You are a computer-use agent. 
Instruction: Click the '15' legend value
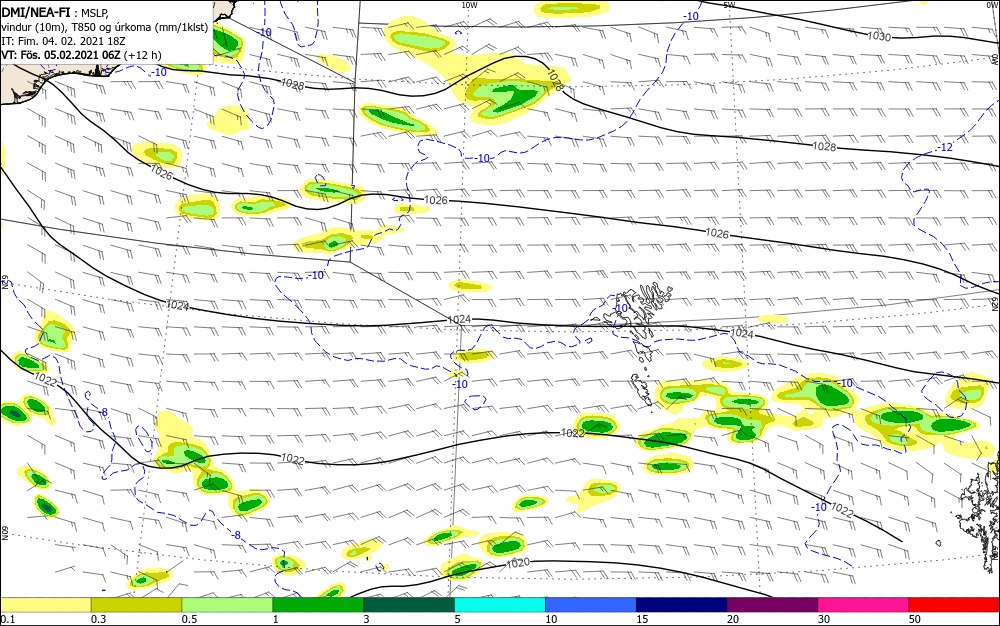642,619
